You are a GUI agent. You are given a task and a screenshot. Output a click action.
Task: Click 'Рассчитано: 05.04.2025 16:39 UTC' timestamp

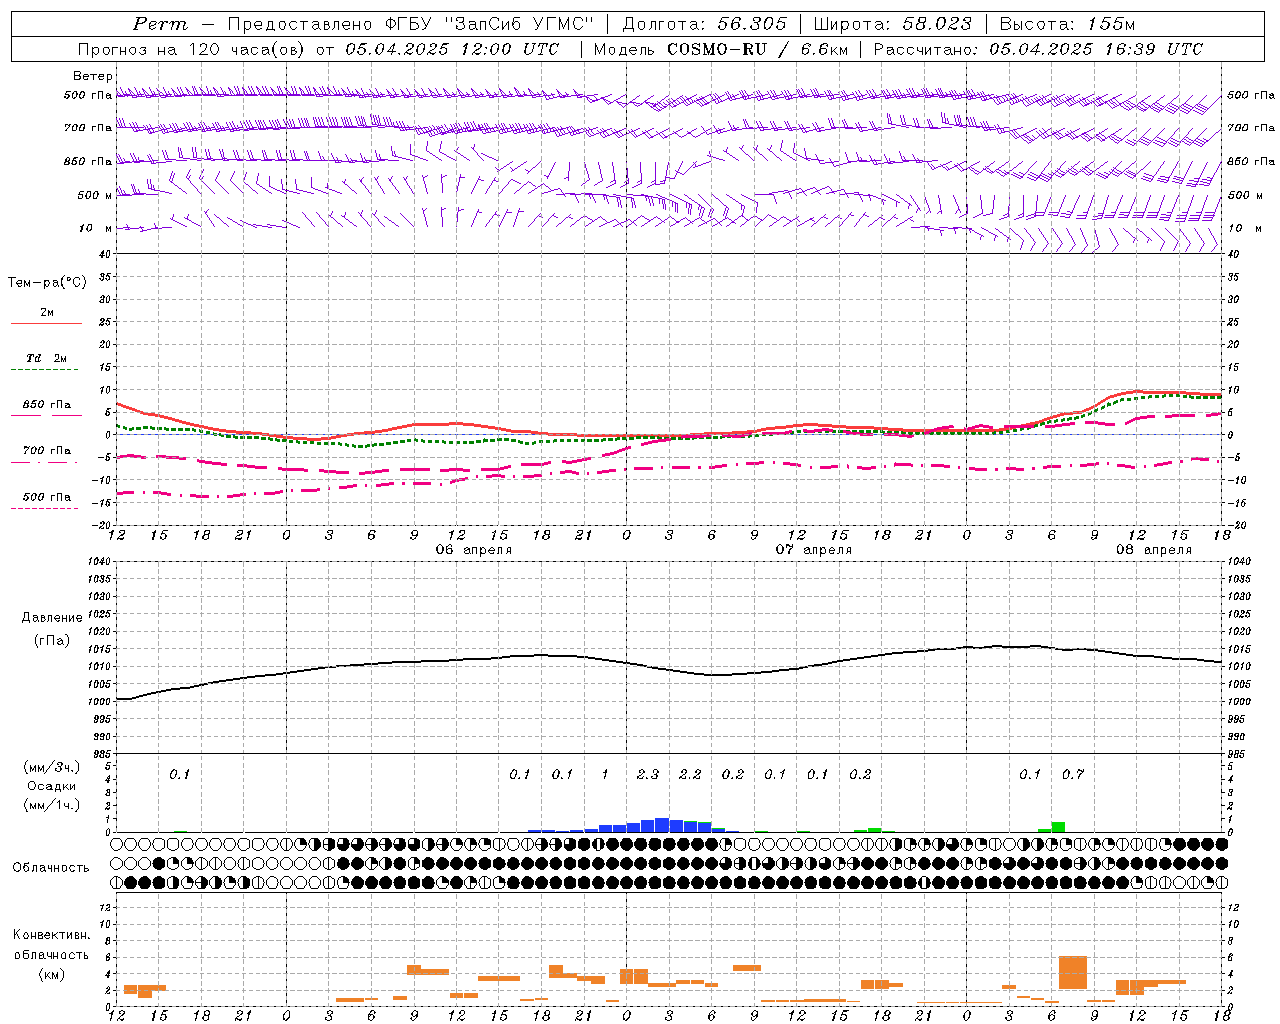pos(1038,49)
